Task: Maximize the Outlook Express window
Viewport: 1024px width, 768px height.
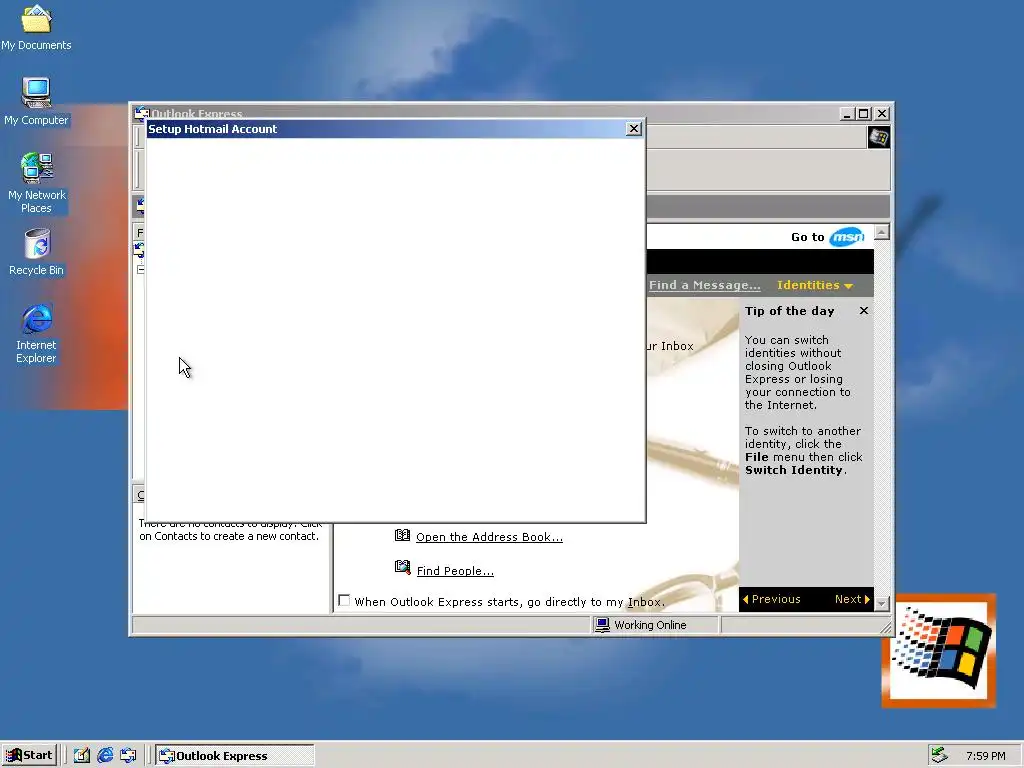Action: click(x=863, y=114)
